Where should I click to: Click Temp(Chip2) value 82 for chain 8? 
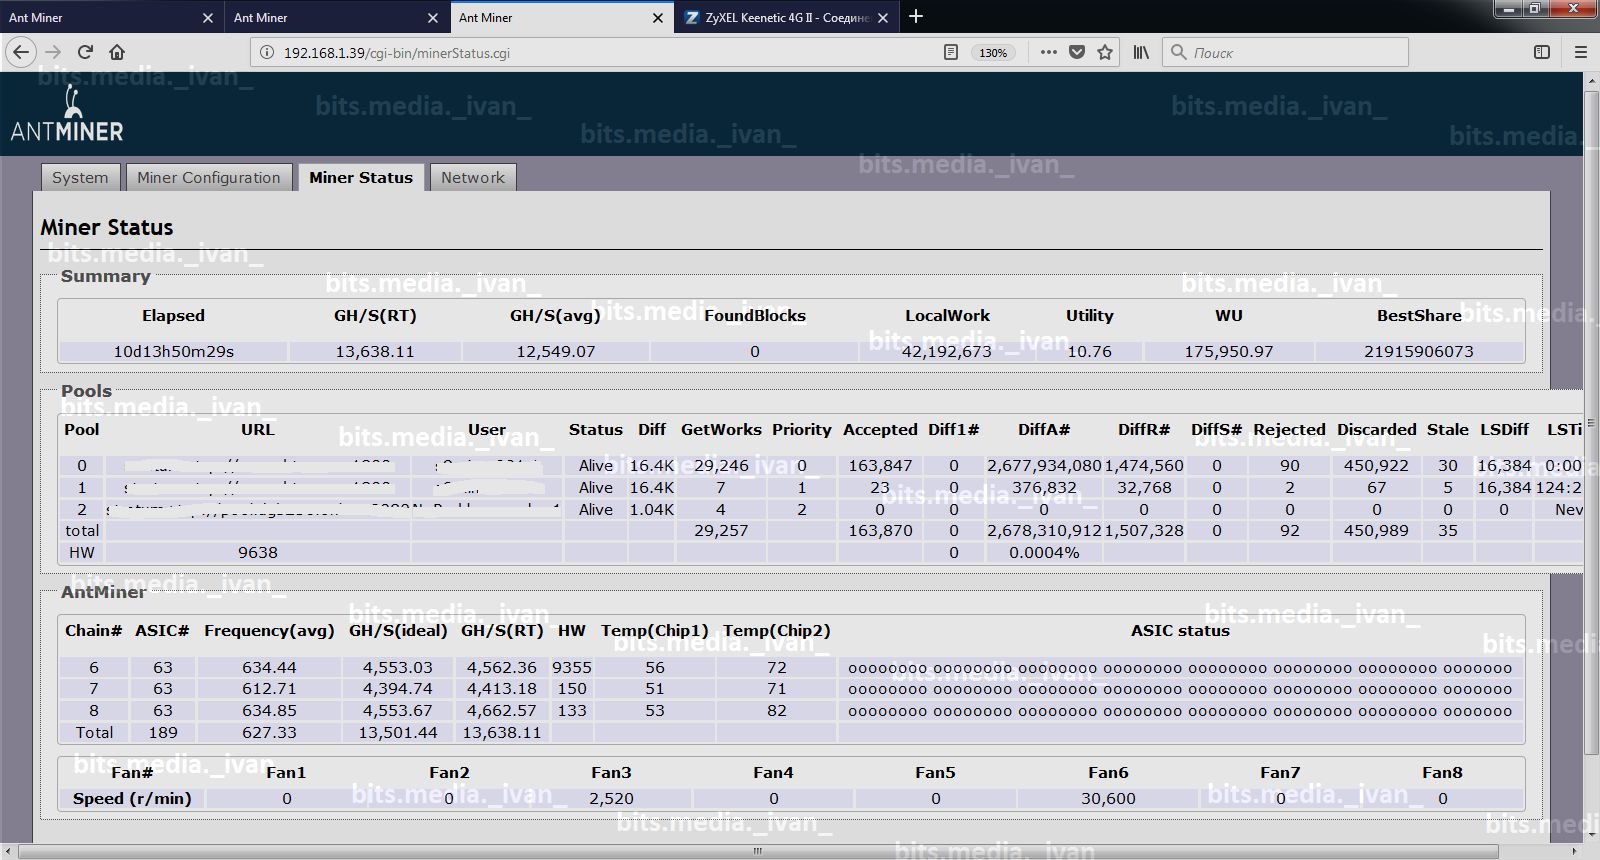(x=776, y=710)
